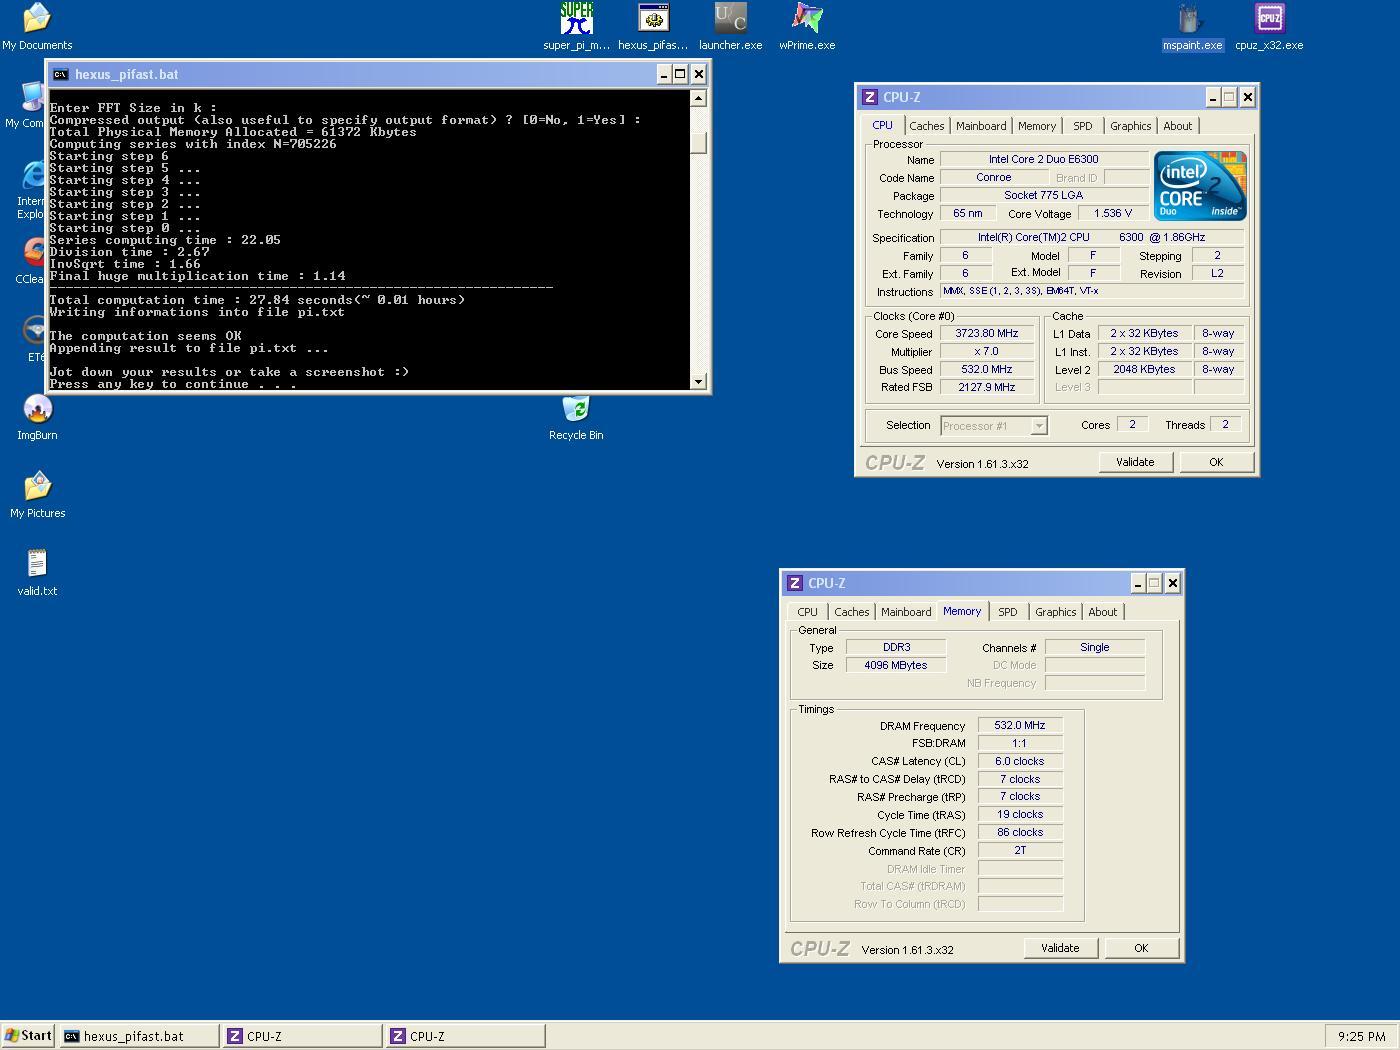Click Total computation time line in console
Viewport: 1400px width, 1050px height.
pos(257,300)
